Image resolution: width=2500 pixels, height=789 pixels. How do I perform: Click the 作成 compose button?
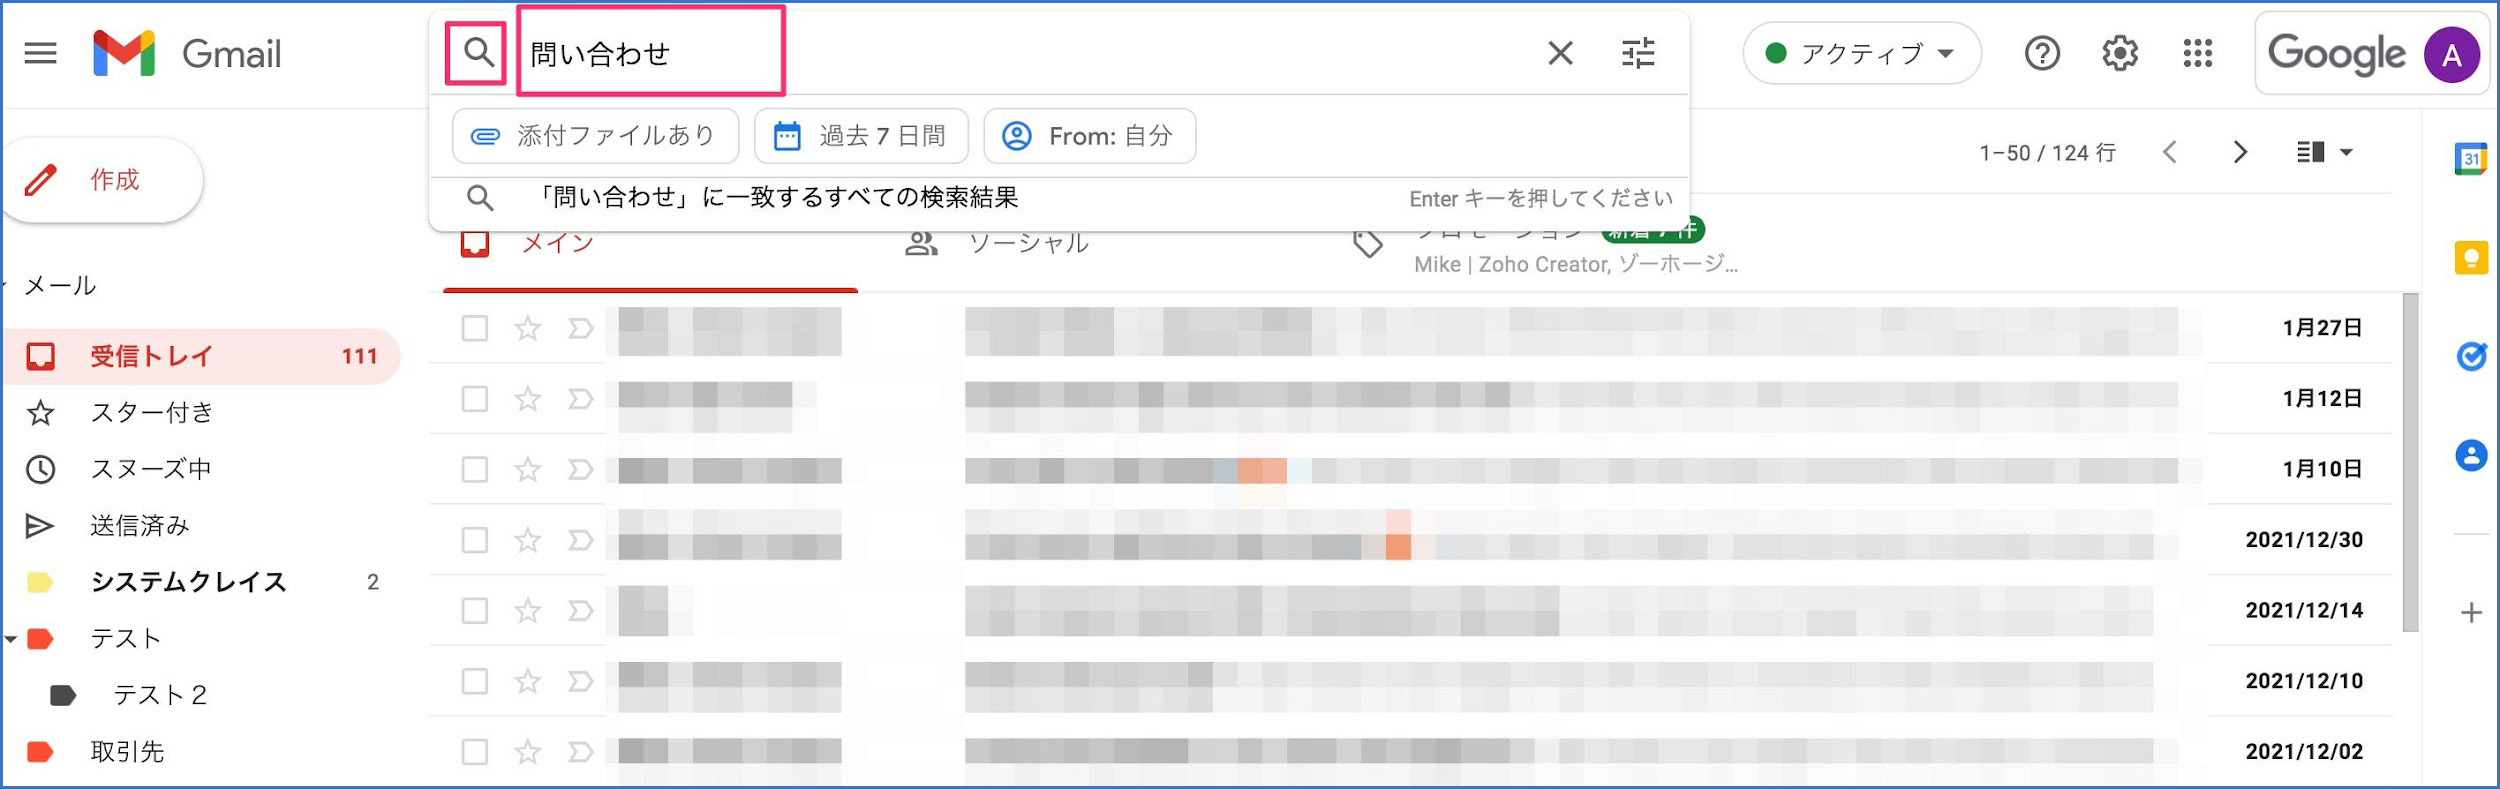[103, 180]
